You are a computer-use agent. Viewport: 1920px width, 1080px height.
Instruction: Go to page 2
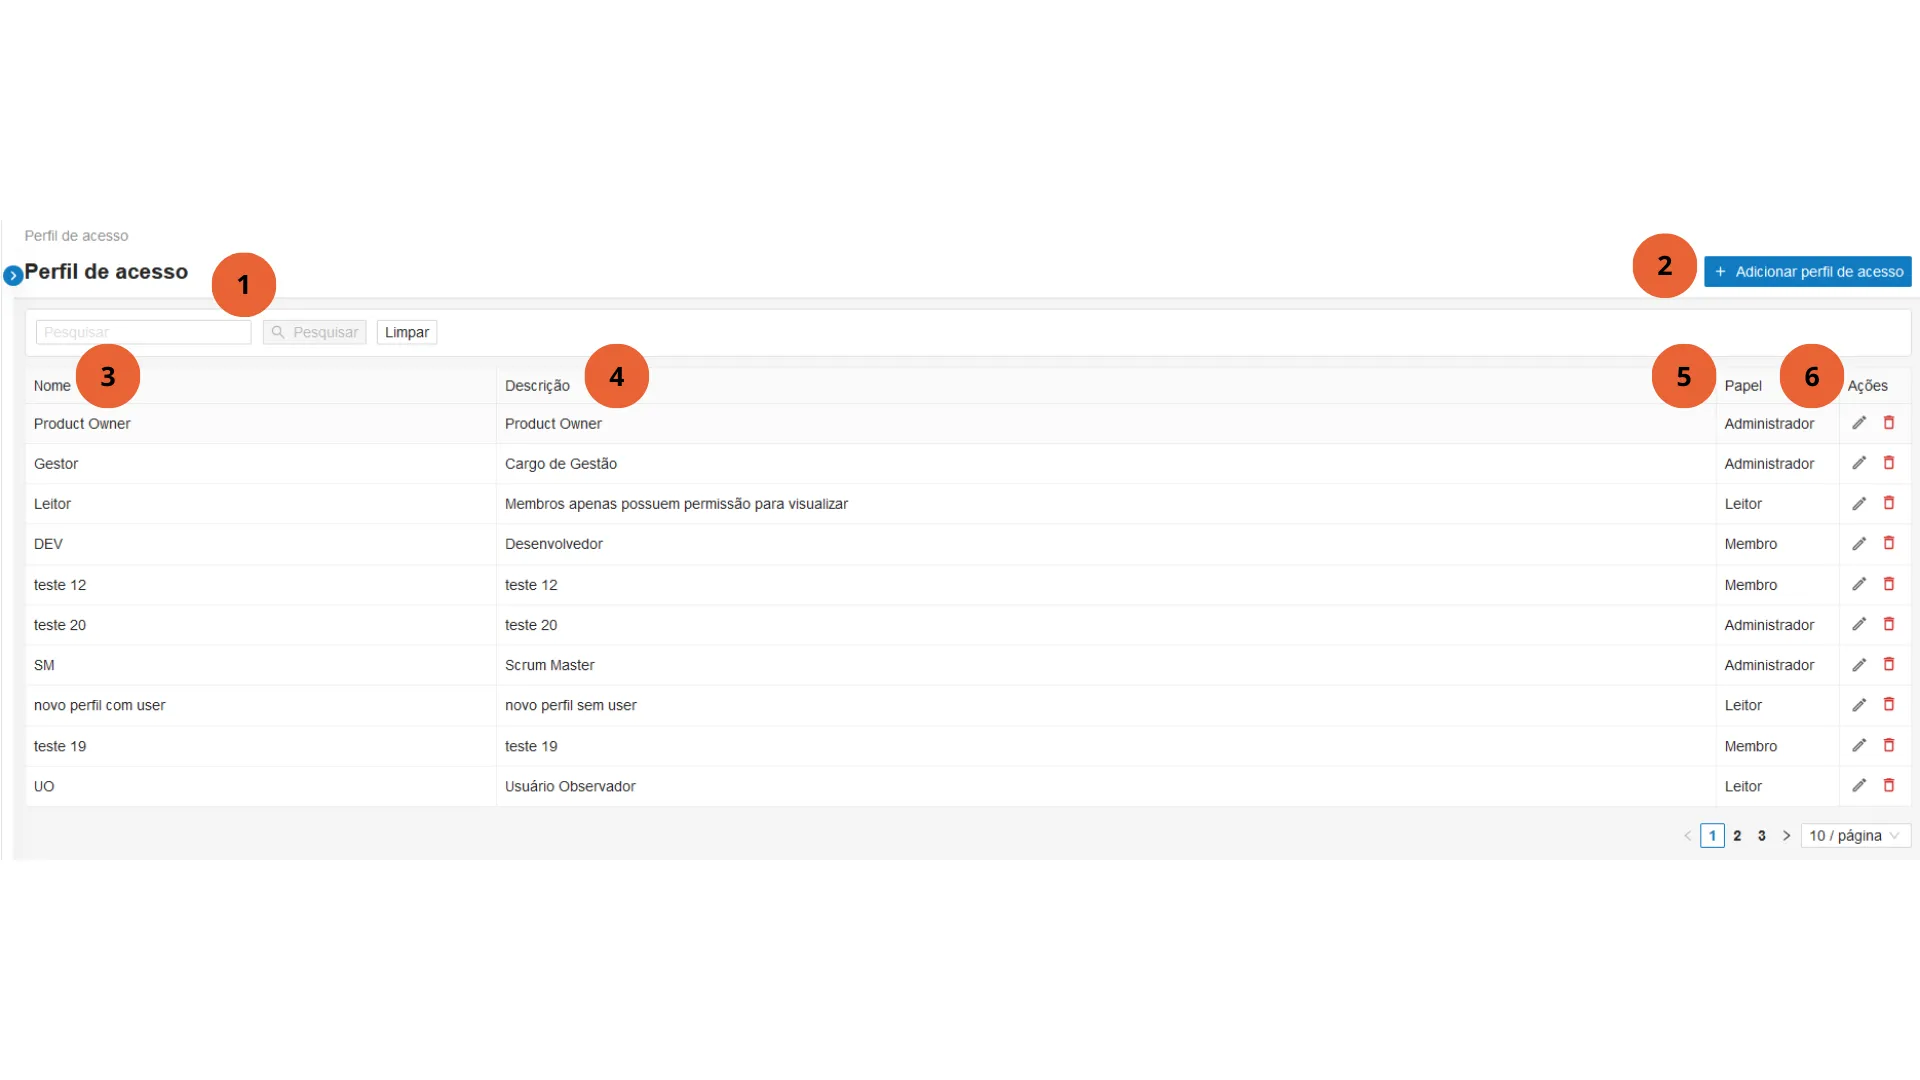(1737, 835)
